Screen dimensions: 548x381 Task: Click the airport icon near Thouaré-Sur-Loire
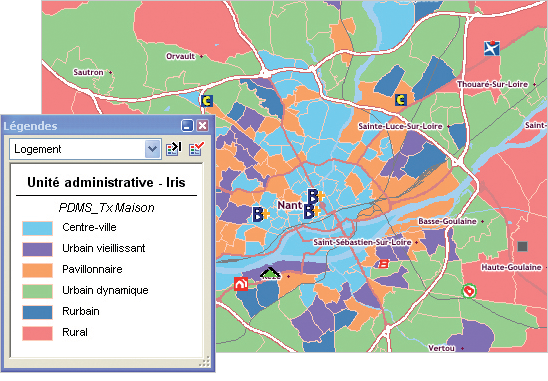(x=492, y=48)
